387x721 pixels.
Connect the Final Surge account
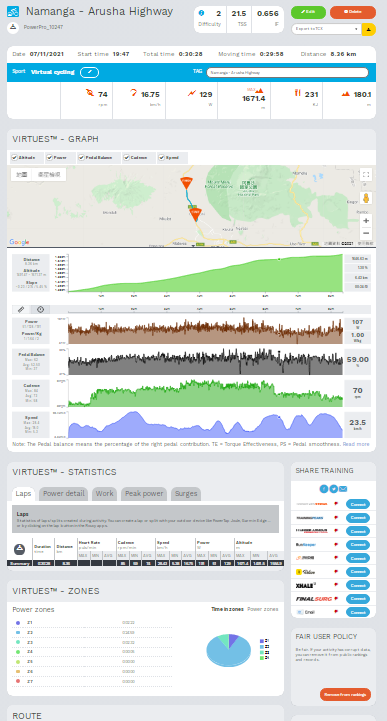(358, 599)
